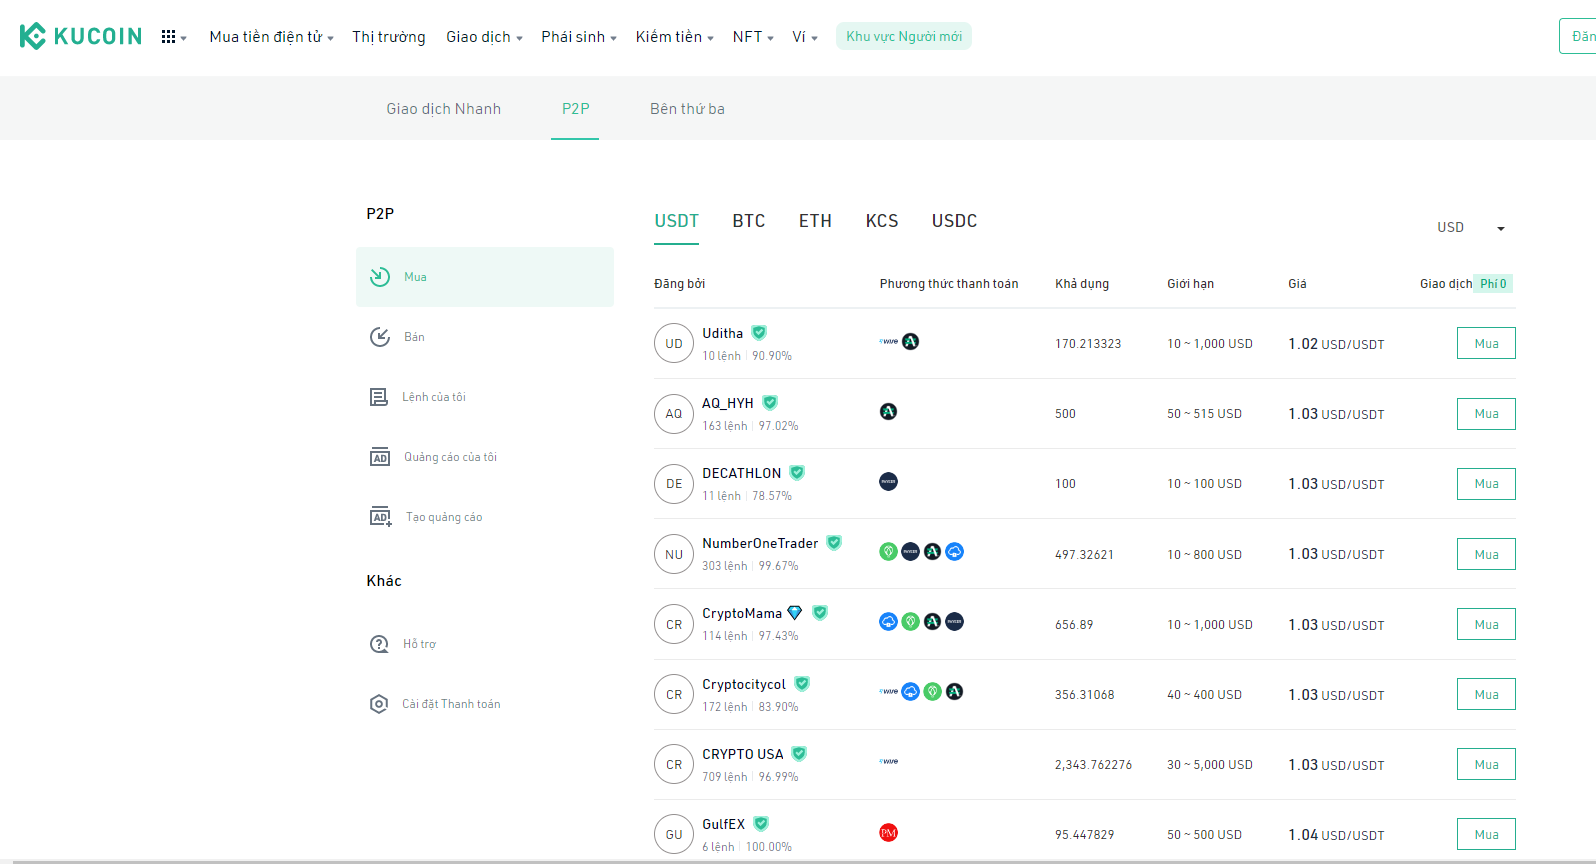
Task: Open Tạo quảng cáo in sidebar
Action: point(444,517)
